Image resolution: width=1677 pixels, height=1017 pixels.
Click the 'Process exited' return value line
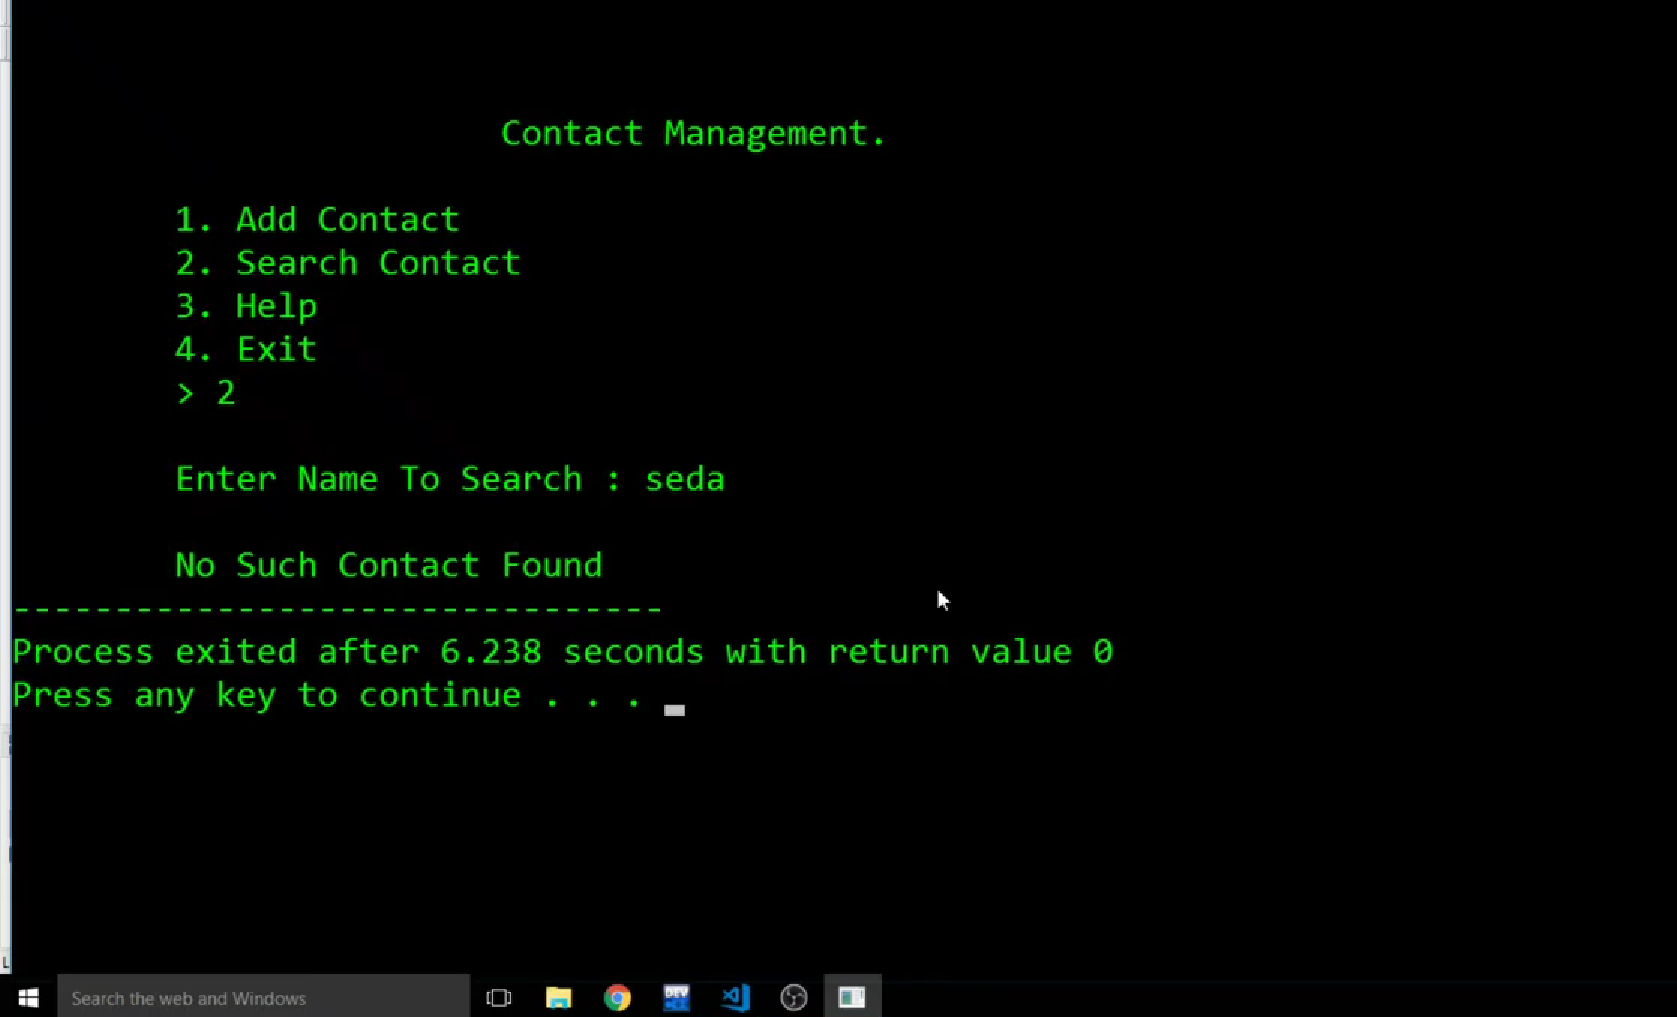(563, 651)
